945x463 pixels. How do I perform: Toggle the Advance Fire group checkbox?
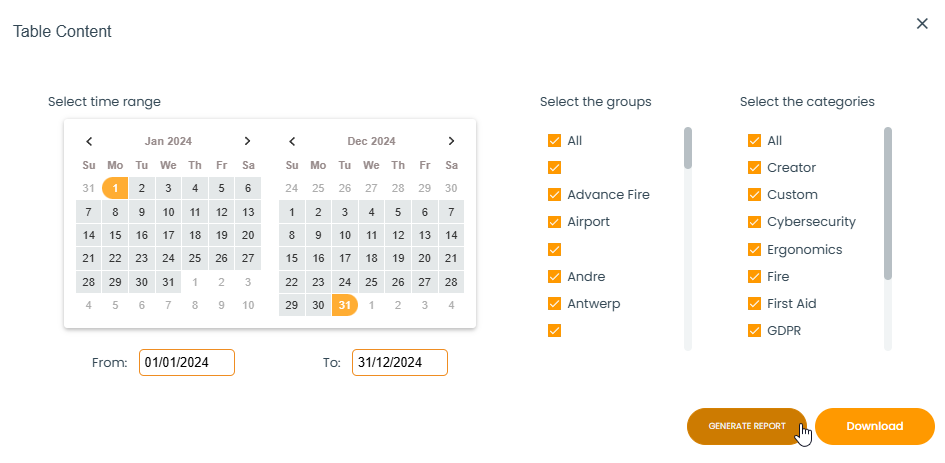pos(554,195)
